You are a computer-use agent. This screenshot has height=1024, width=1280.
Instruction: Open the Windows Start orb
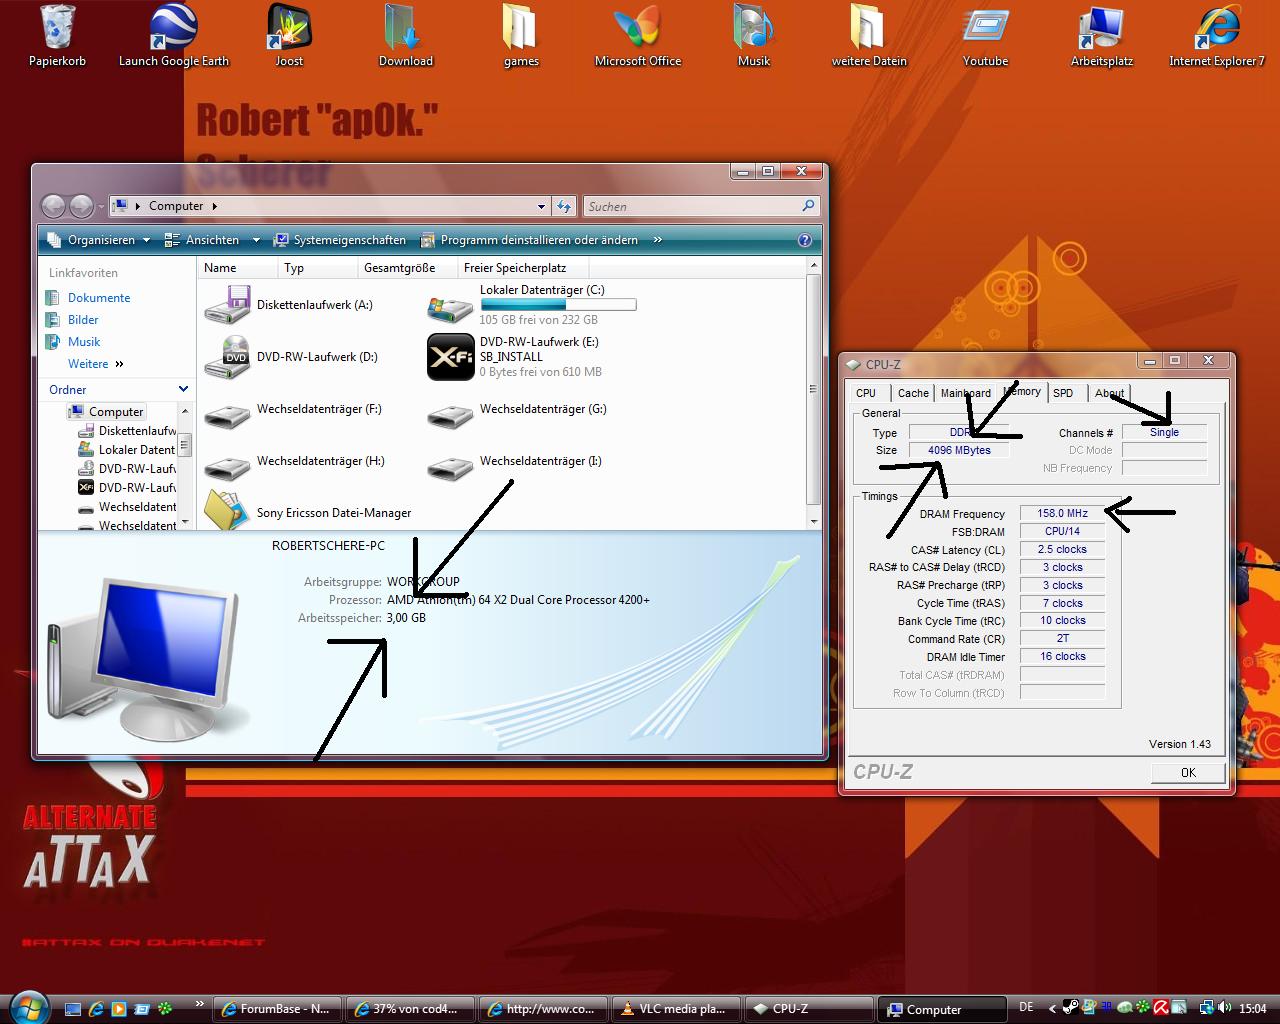click(27, 1006)
